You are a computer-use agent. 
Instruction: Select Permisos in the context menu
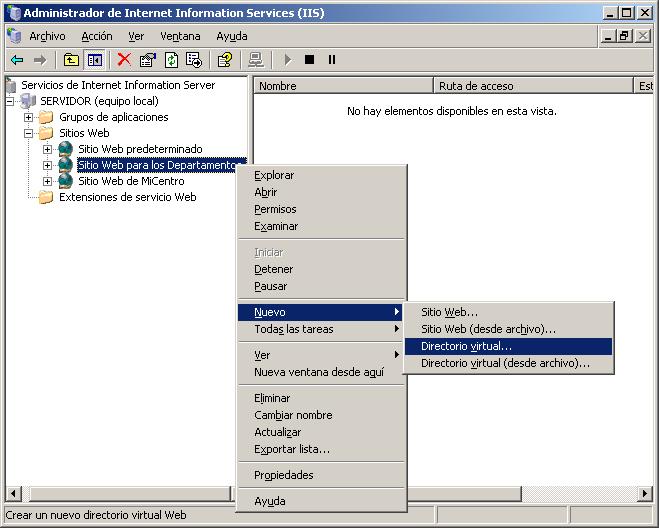(x=320, y=209)
